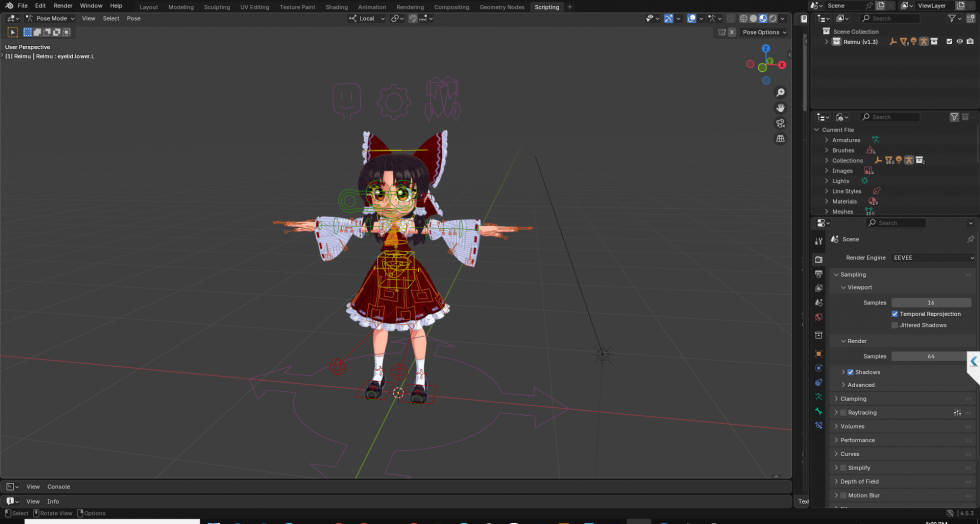The width and height of the screenshot is (980, 524).
Task: Hide Reimu collection with eye icon
Action: (x=959, y=42)
